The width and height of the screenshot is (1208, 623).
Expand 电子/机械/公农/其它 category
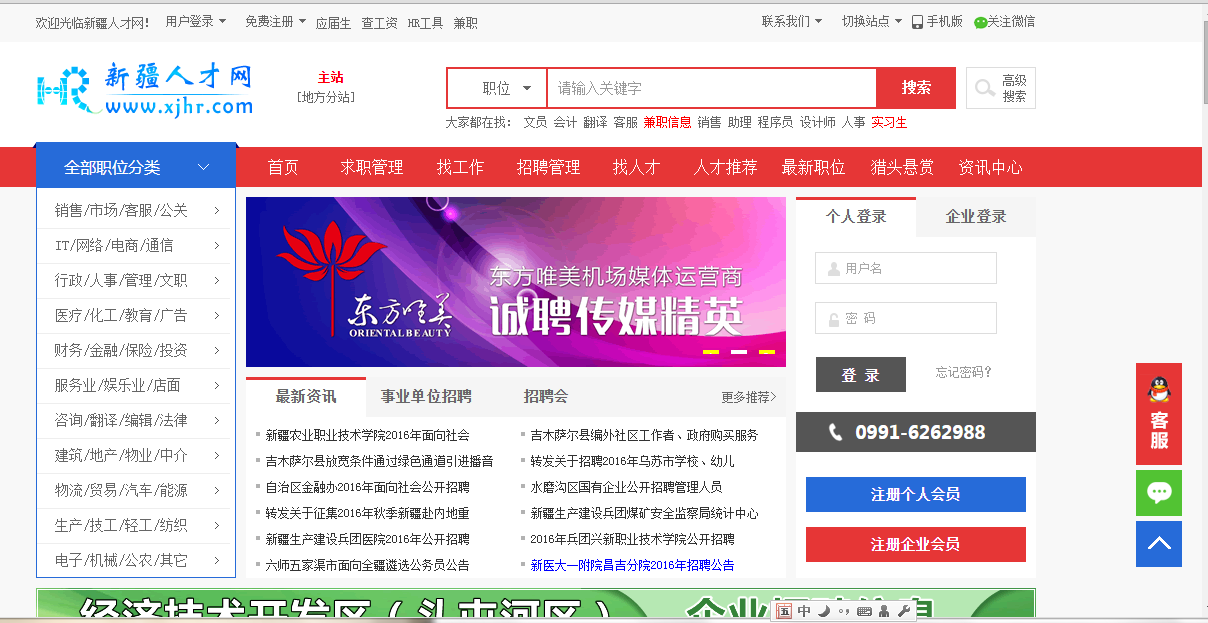tap(137, 560)
